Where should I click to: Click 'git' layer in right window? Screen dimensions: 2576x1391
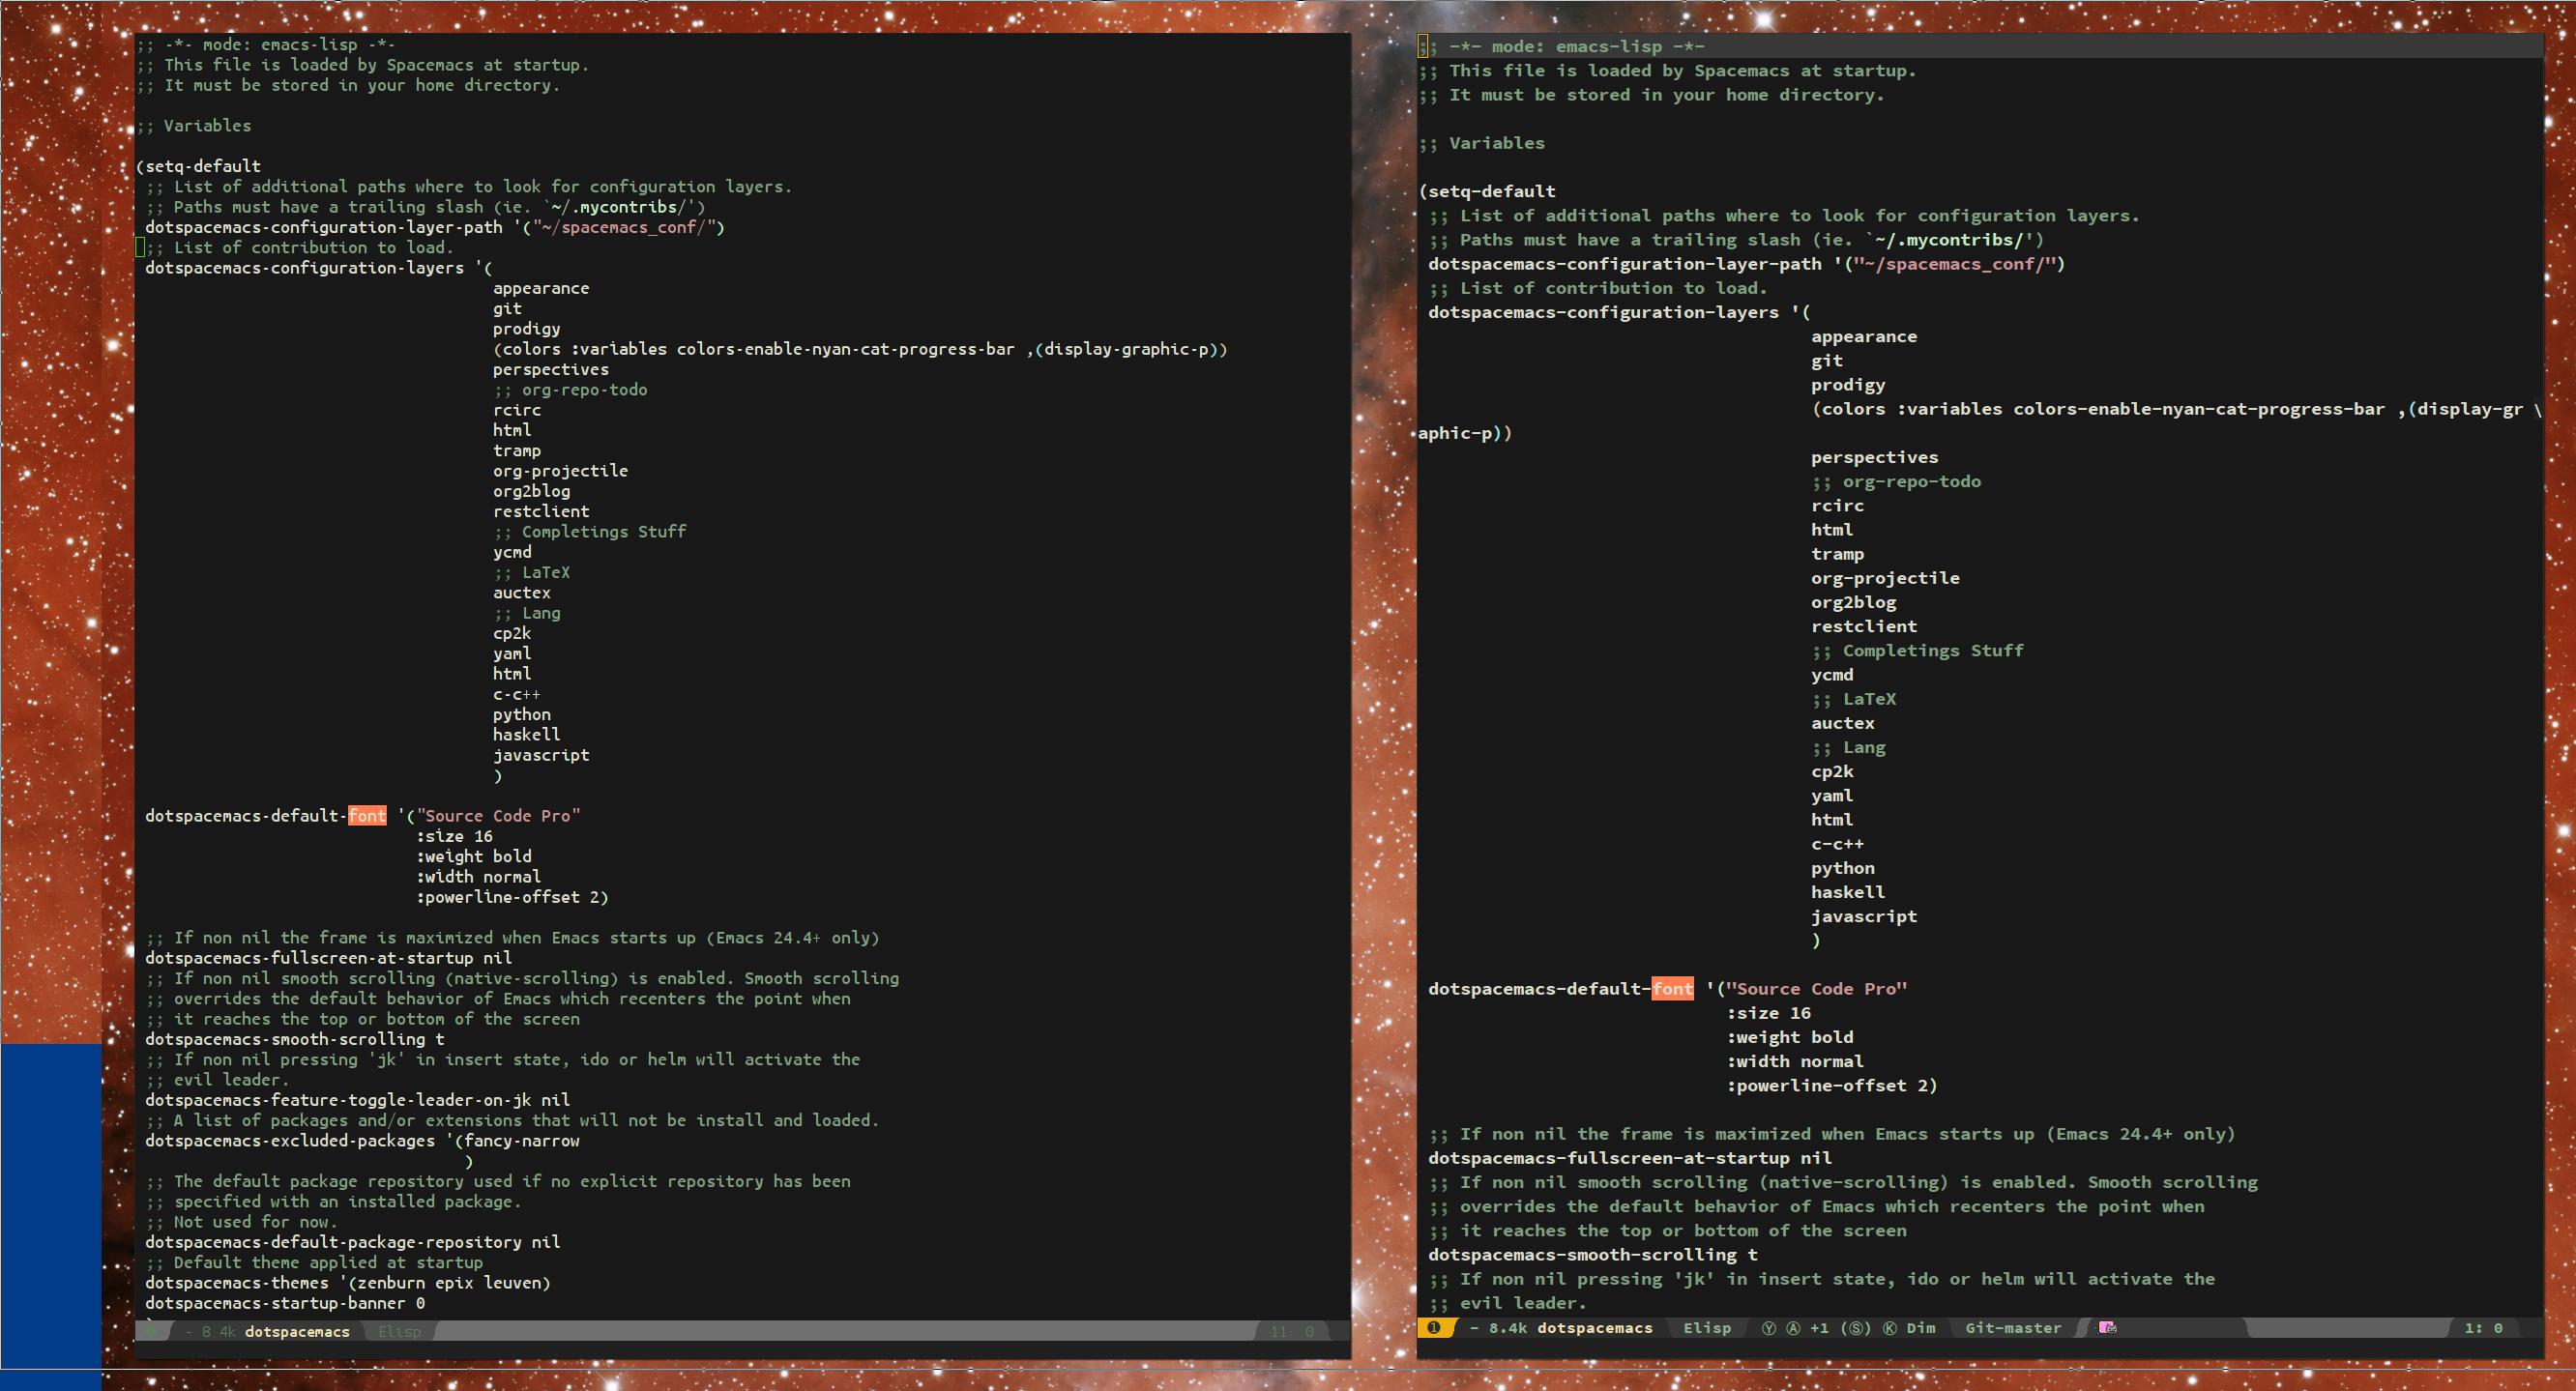(x=1827, y=361)
